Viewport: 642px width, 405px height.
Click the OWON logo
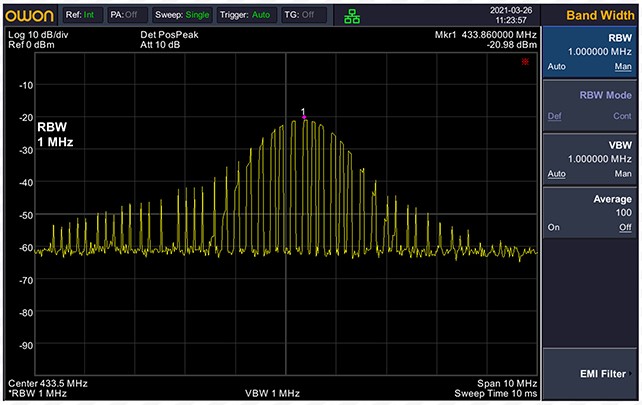[x=28, y=15]
